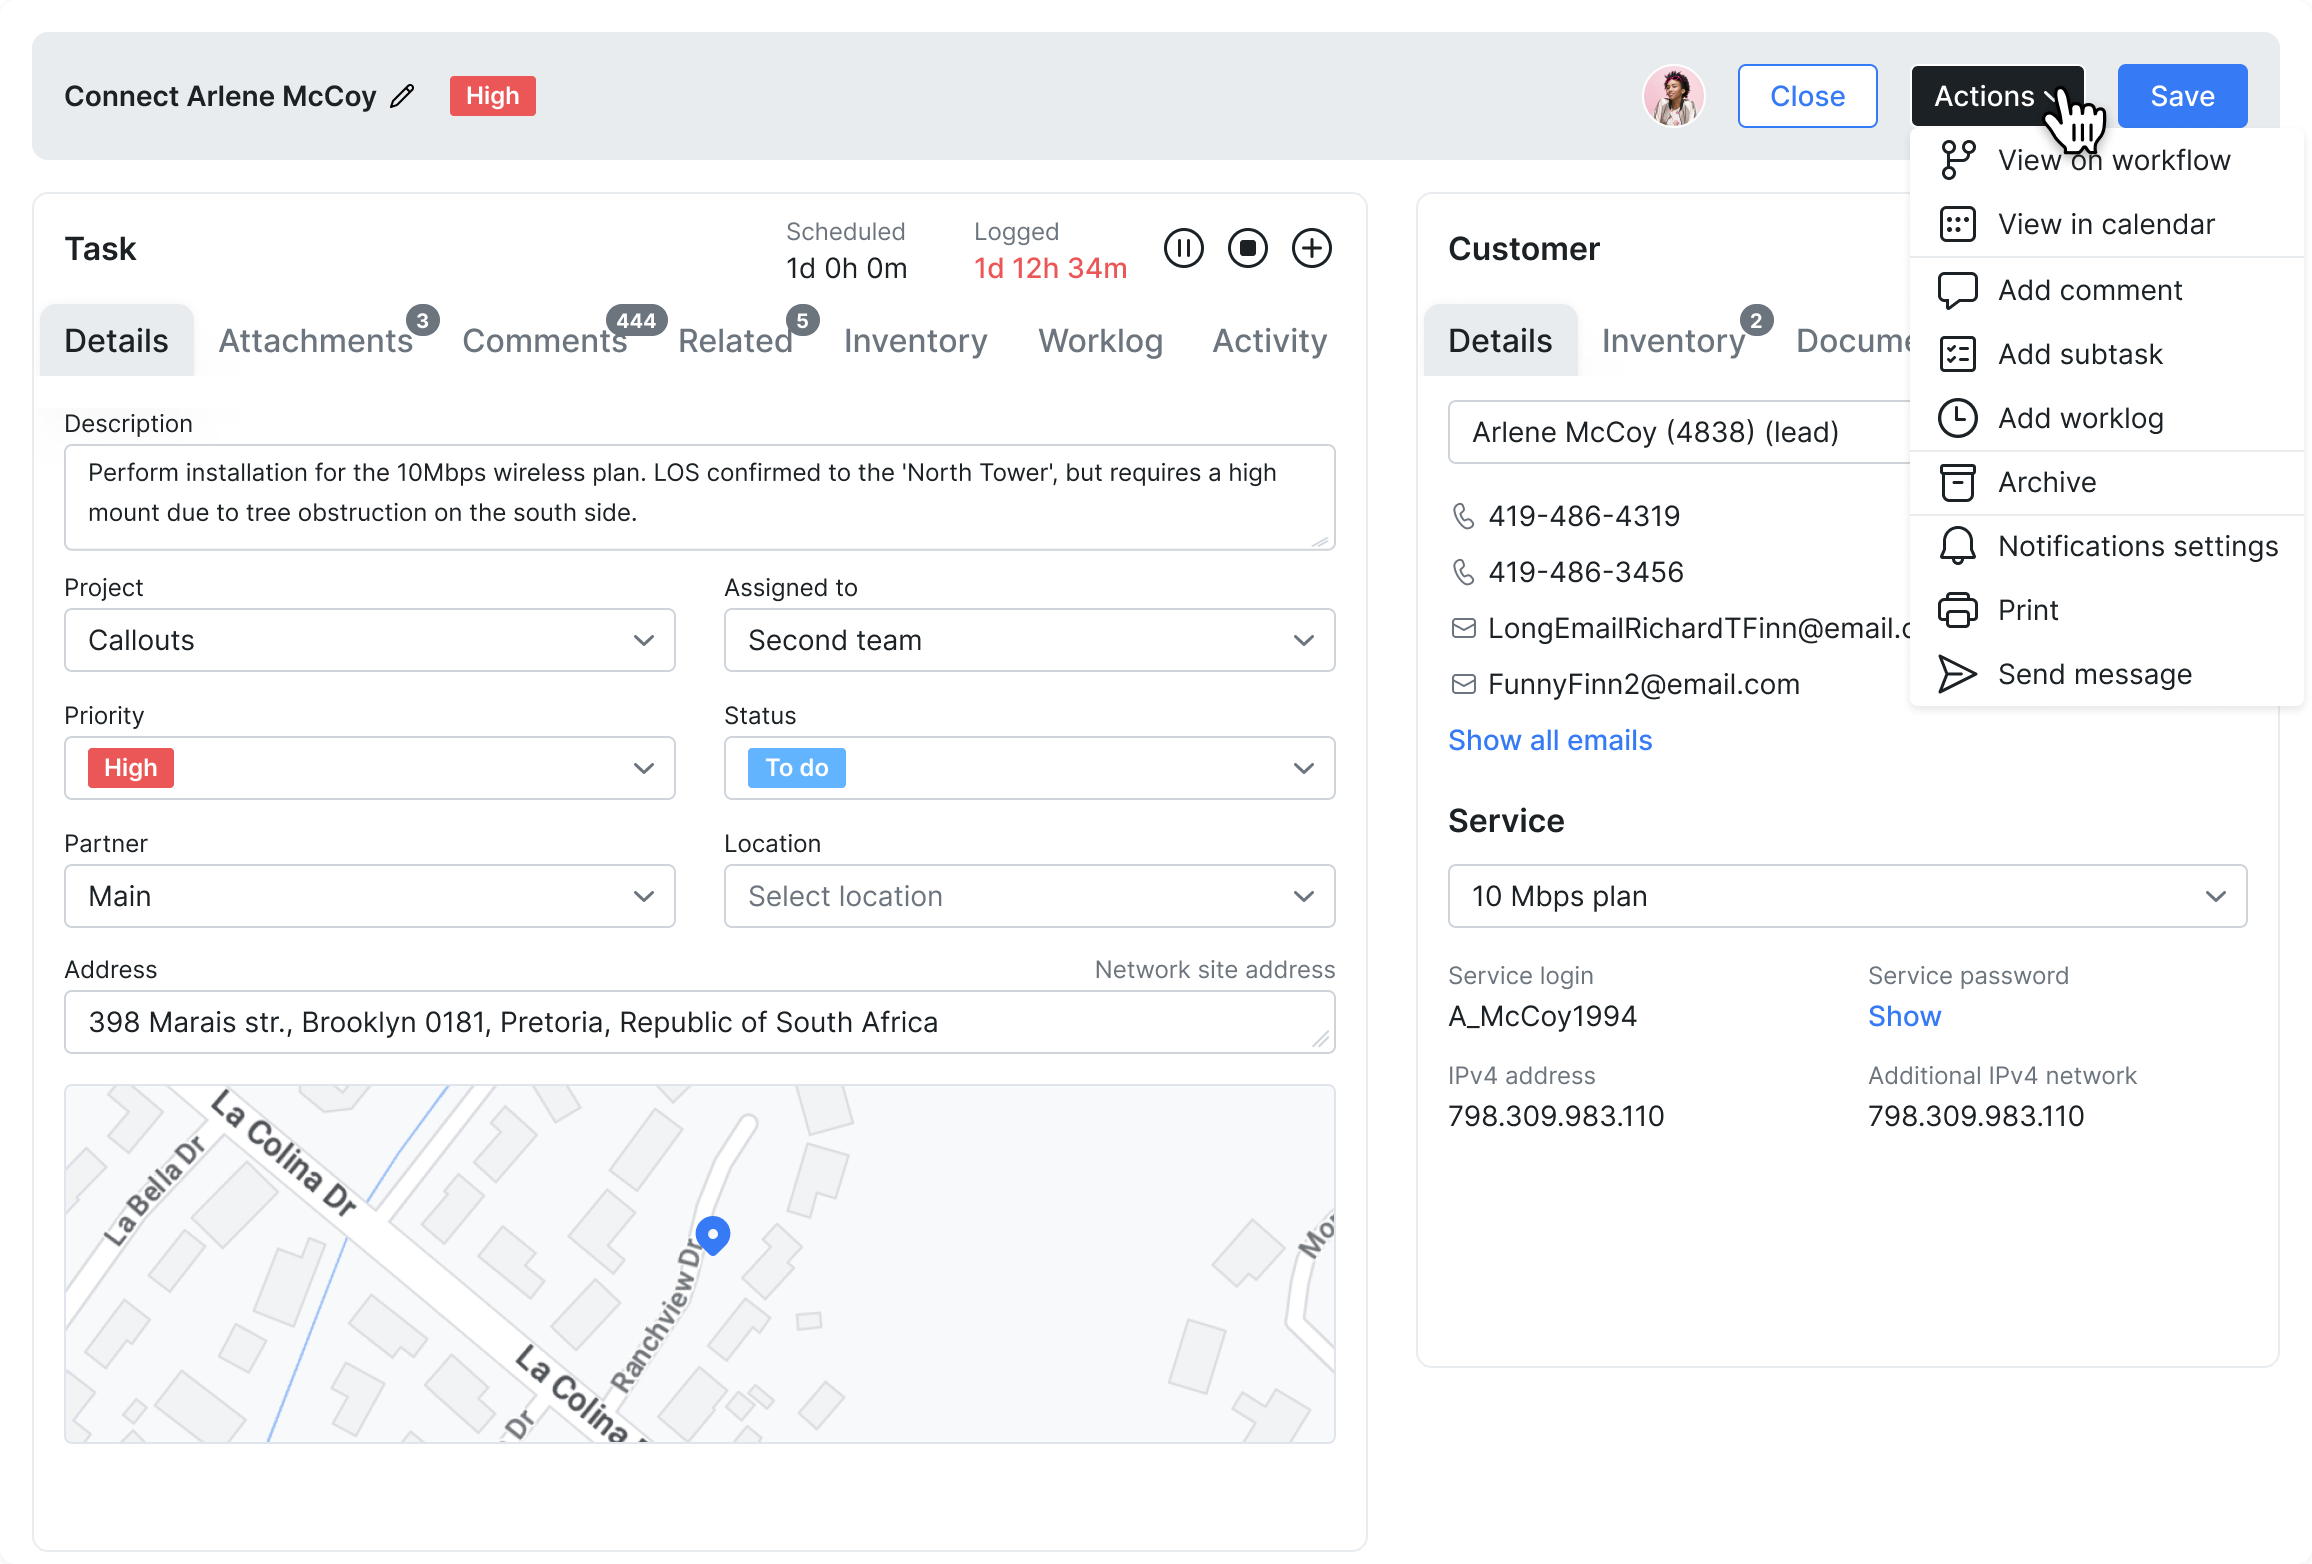Open the assignee avatar in header
Screen dimensions: 2312x1564
coord(1673,96)
